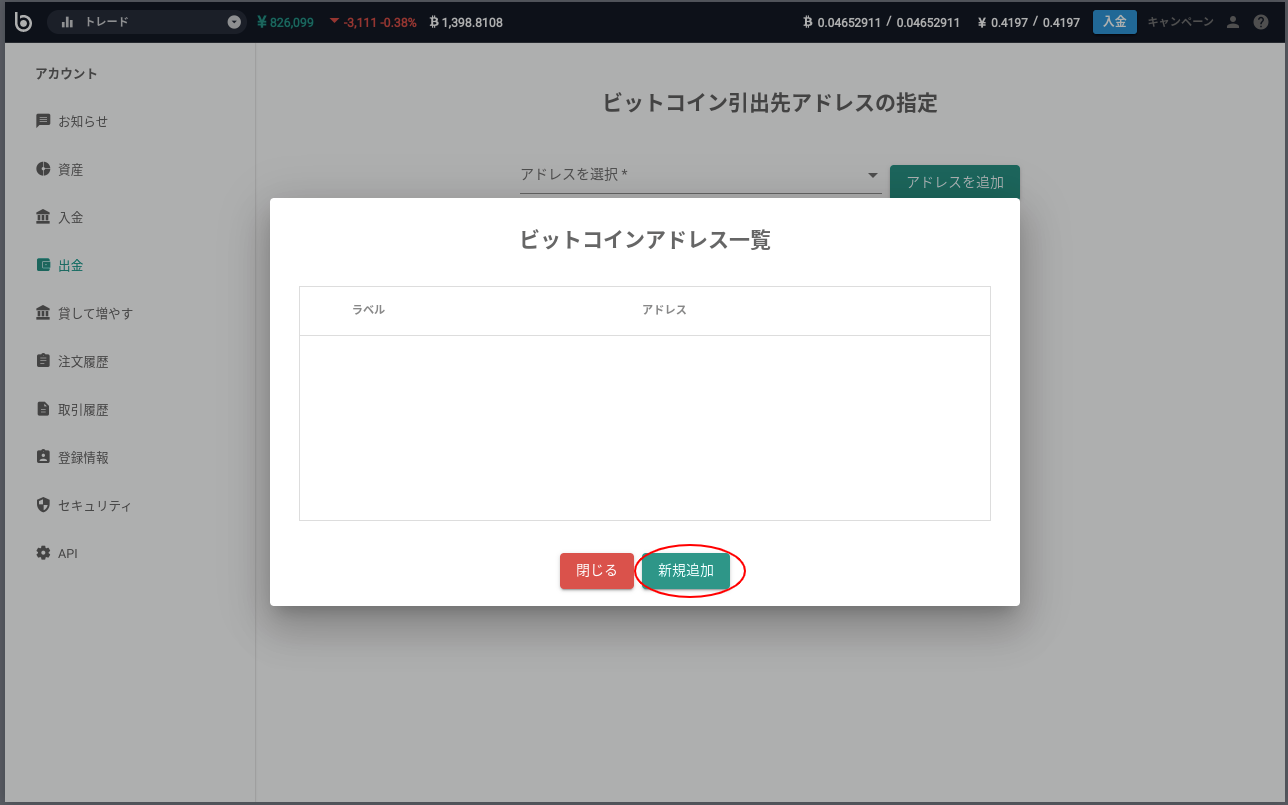Click the 入金 bank icon in sidebar
The width and height of the screenshot is (1288, 805).
click(x=43, y=217)
